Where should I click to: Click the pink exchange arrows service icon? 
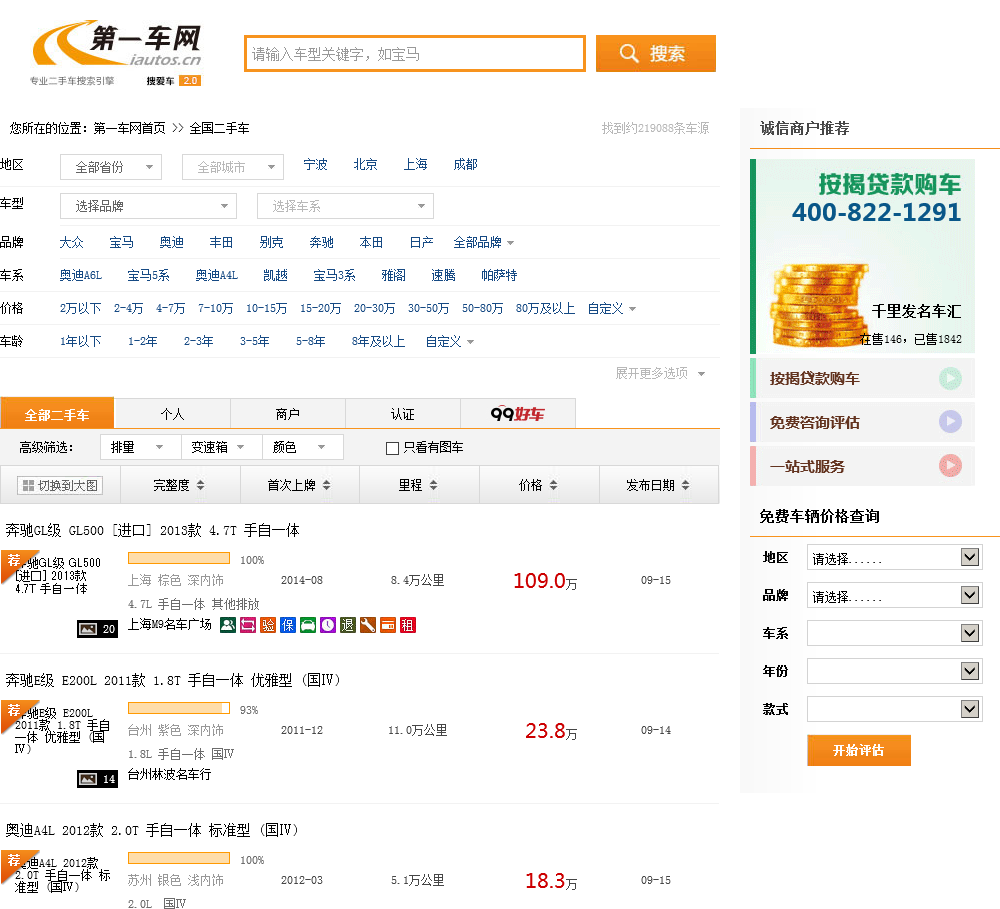coord(247,625)
